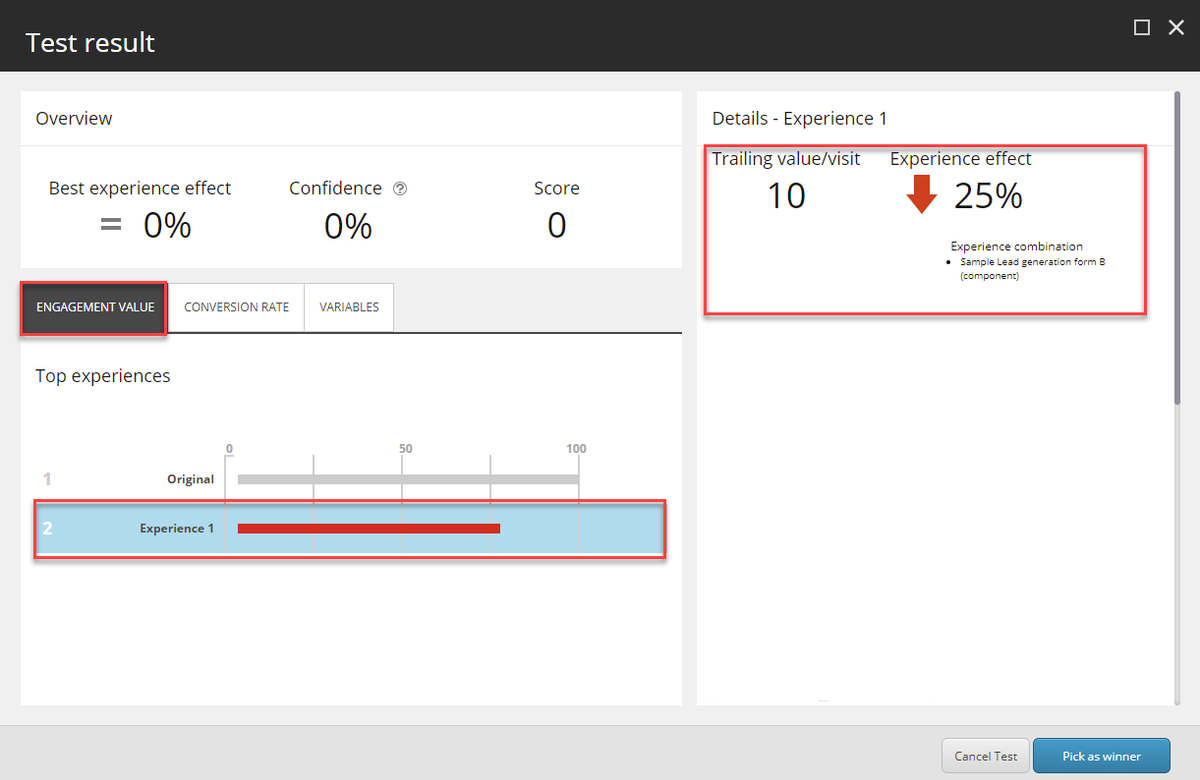Switch to the Engagement Value tab
1200x780 pixels.
(x=95, y=307)
